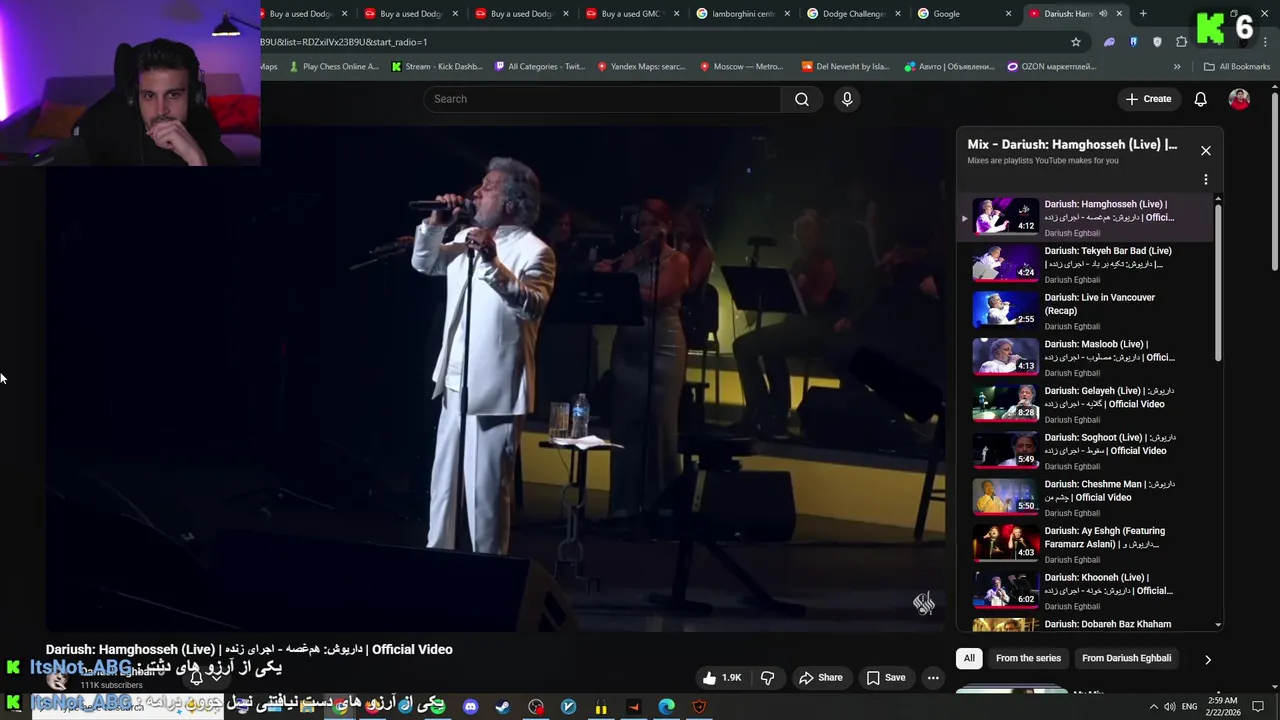The width and height of the screenshot is (1280, 720).
Task: Switch the ENG input language indicator
Action: point(1189,707)
